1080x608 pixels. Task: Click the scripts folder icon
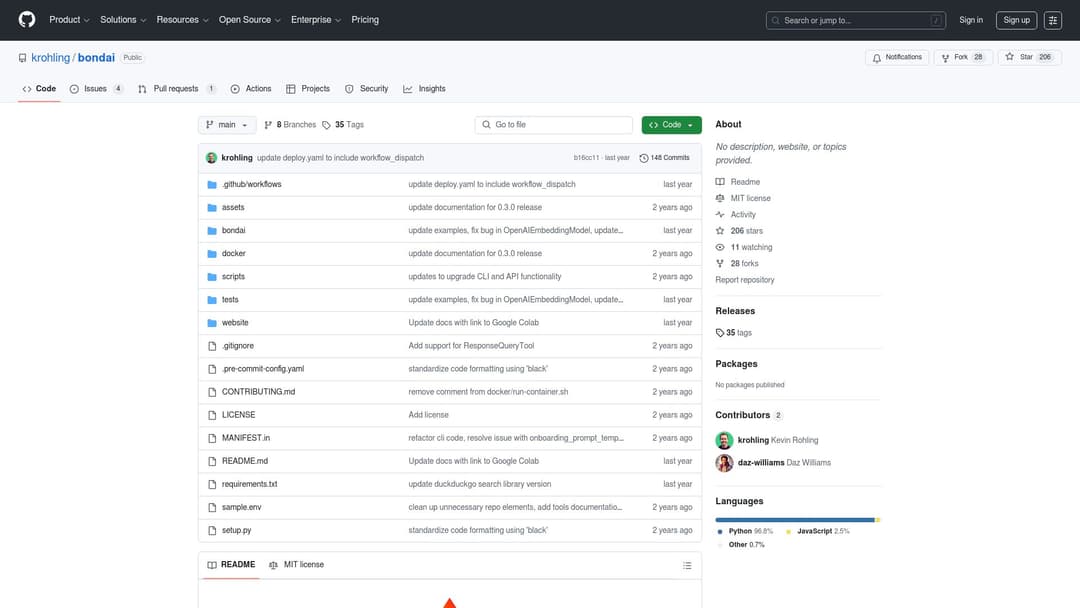pyautogui.click(x=212, y=277)
